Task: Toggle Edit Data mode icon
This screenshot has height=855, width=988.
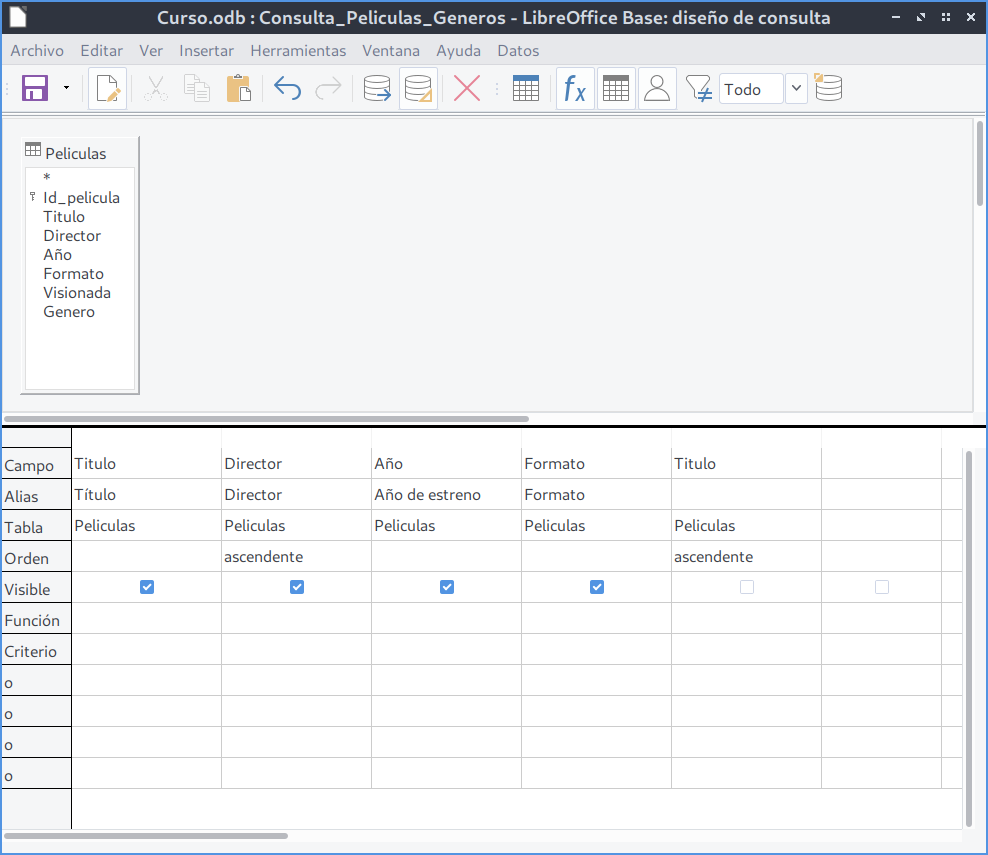Action: tap(108, 89)
